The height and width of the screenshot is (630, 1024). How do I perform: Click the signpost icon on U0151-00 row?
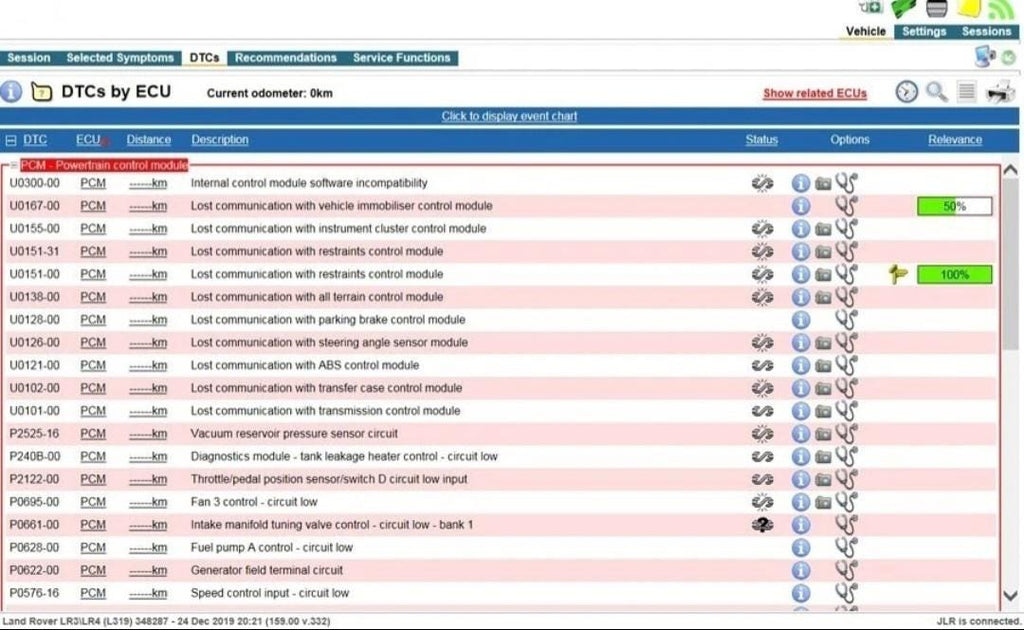pyautogui.click(x=897, y=274)
